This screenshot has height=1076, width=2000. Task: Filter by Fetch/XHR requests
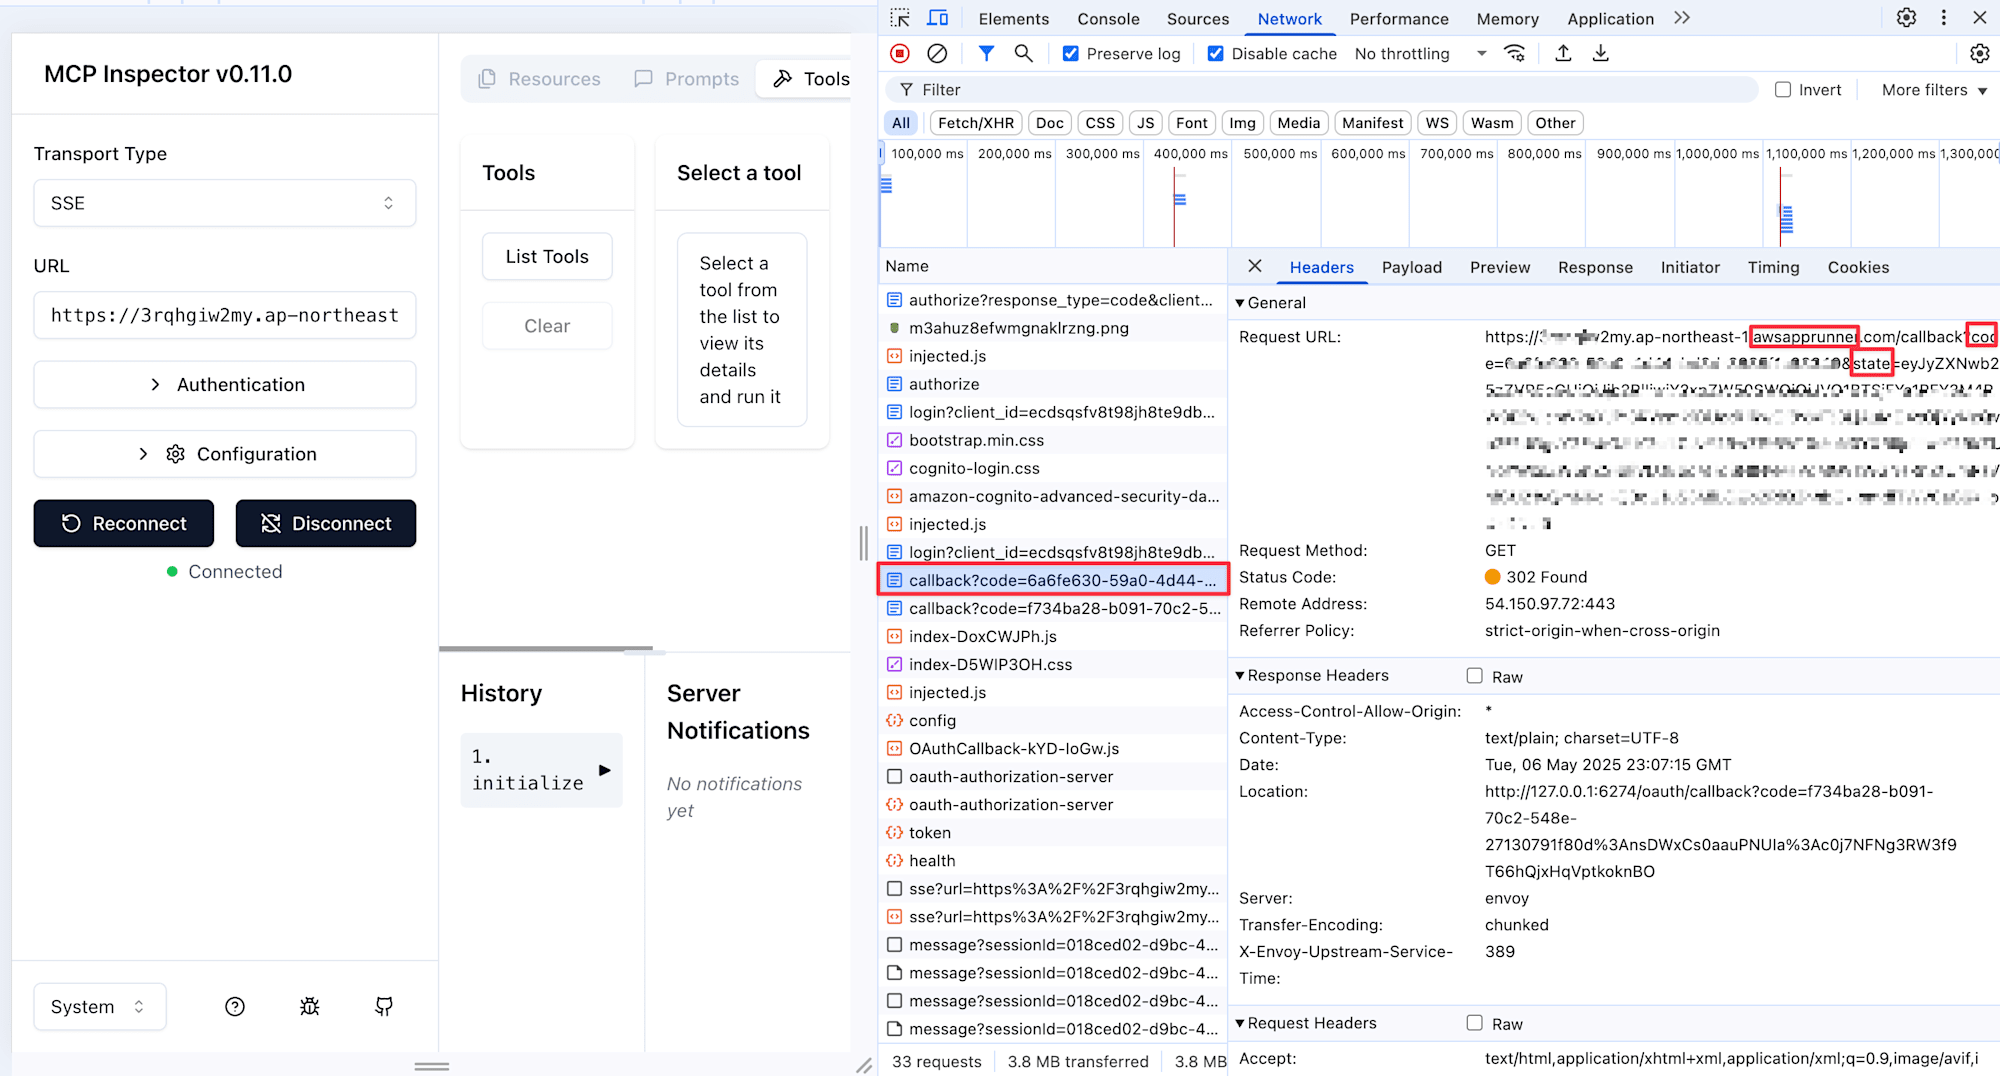click(976, 123)
